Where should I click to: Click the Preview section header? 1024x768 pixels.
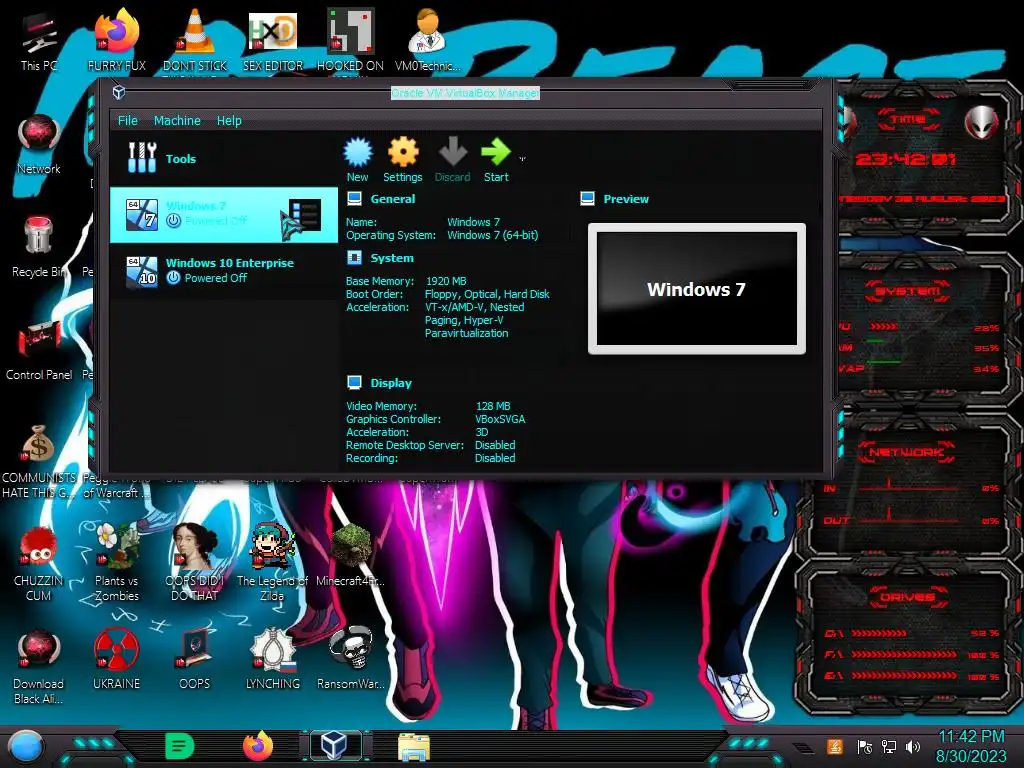[626, 199]
